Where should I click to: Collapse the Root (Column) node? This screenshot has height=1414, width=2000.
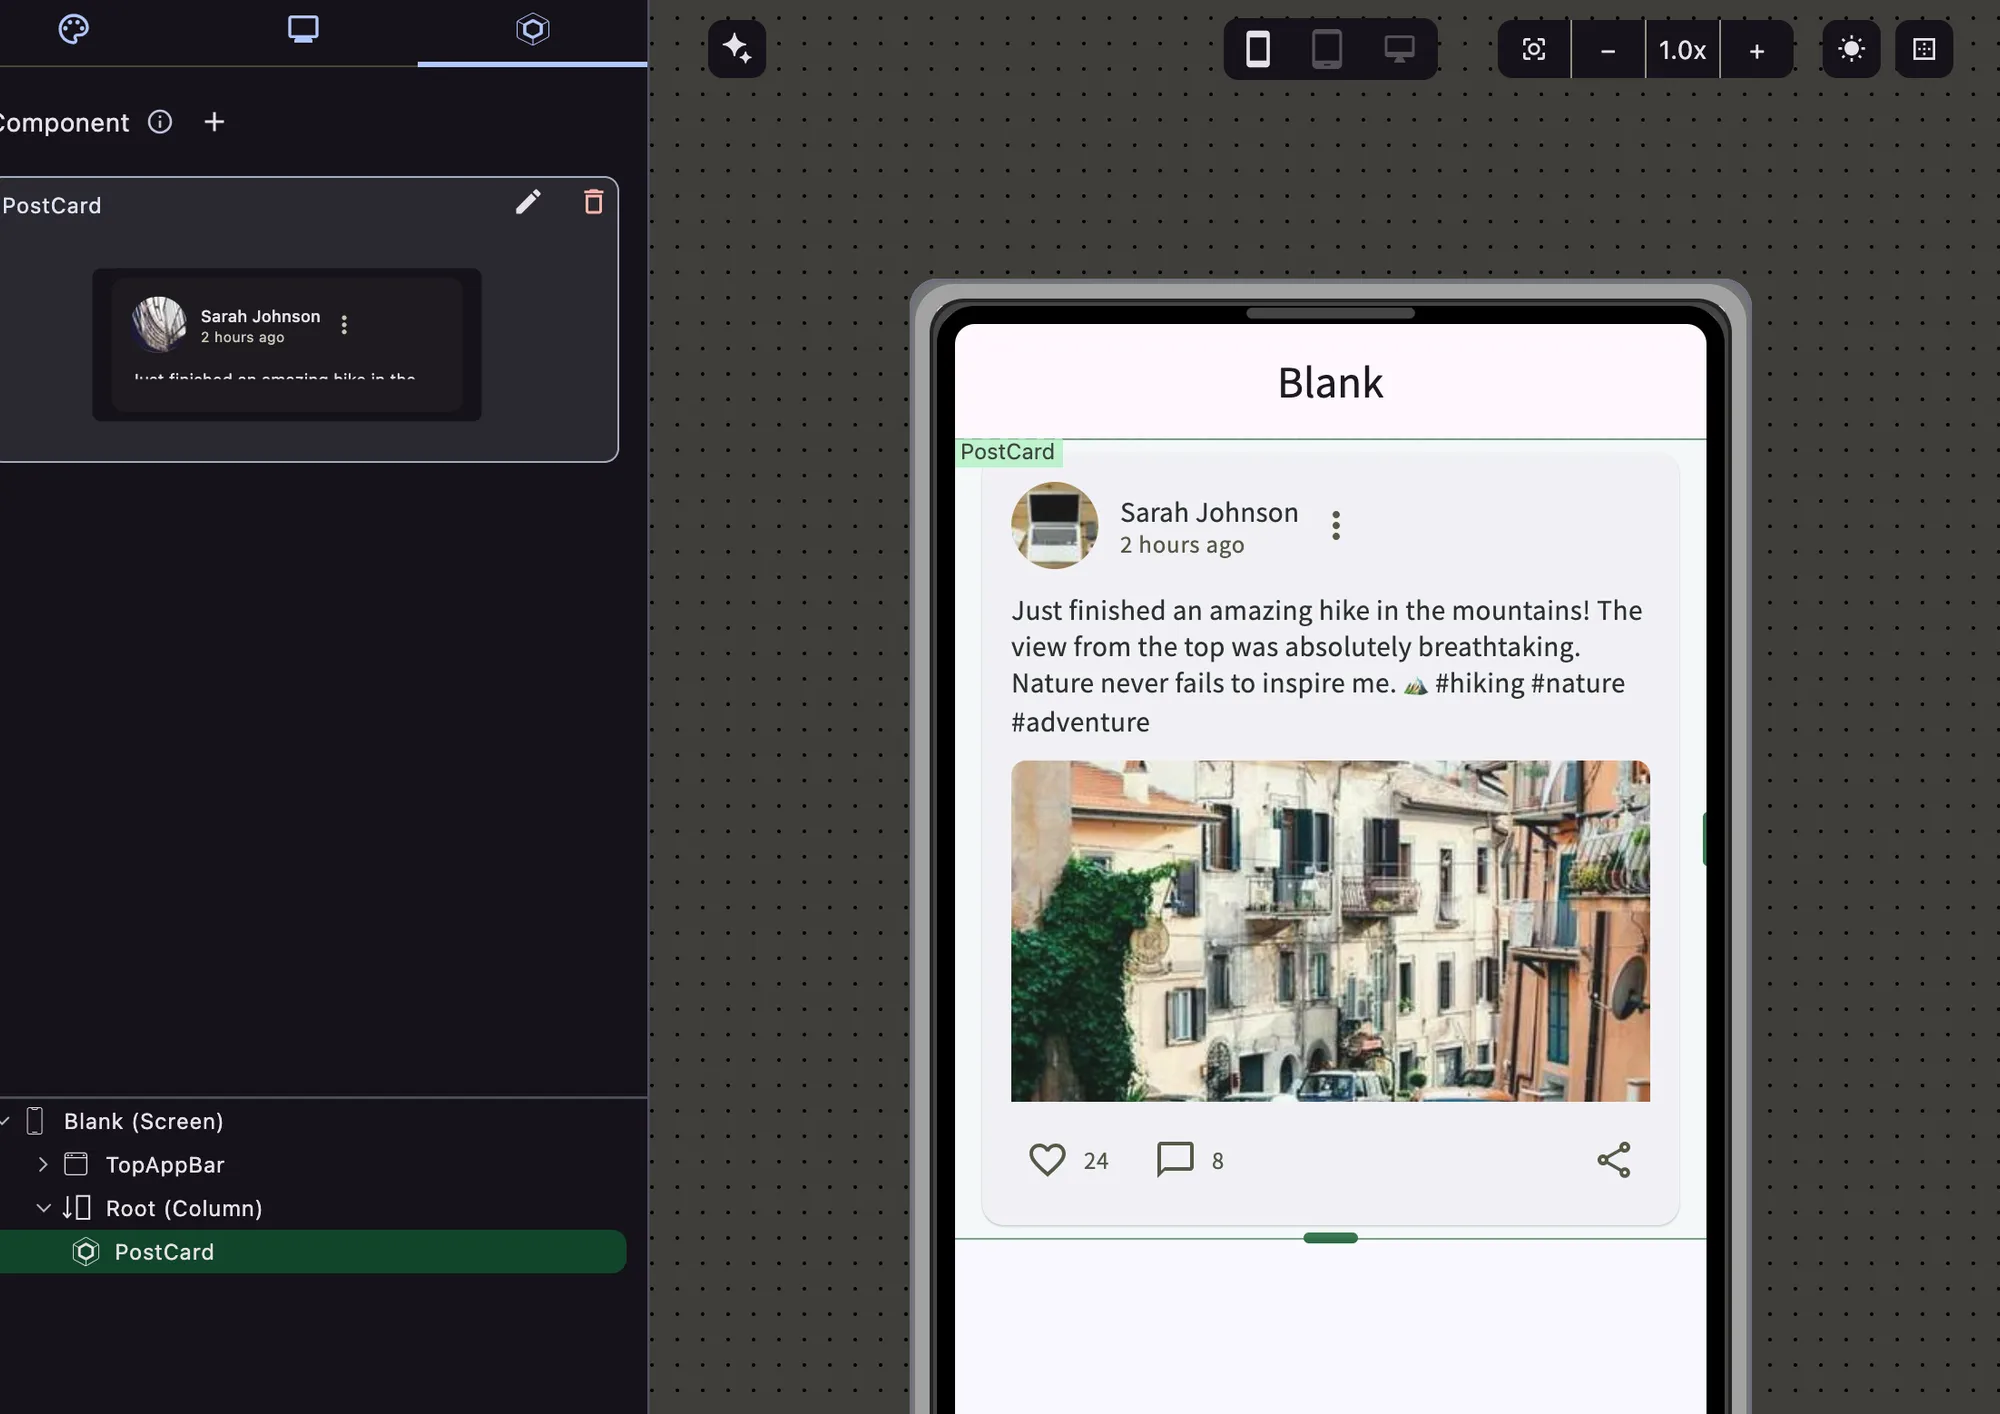point(43,1208)
